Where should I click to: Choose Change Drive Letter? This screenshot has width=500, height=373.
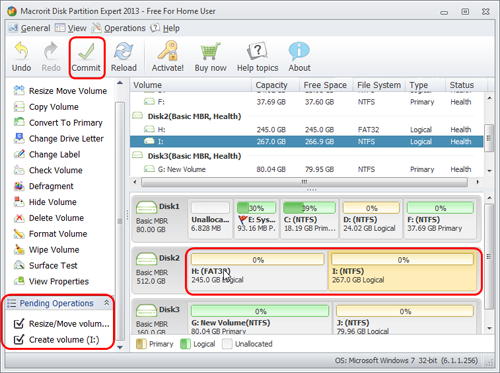(x=59, y=138)
